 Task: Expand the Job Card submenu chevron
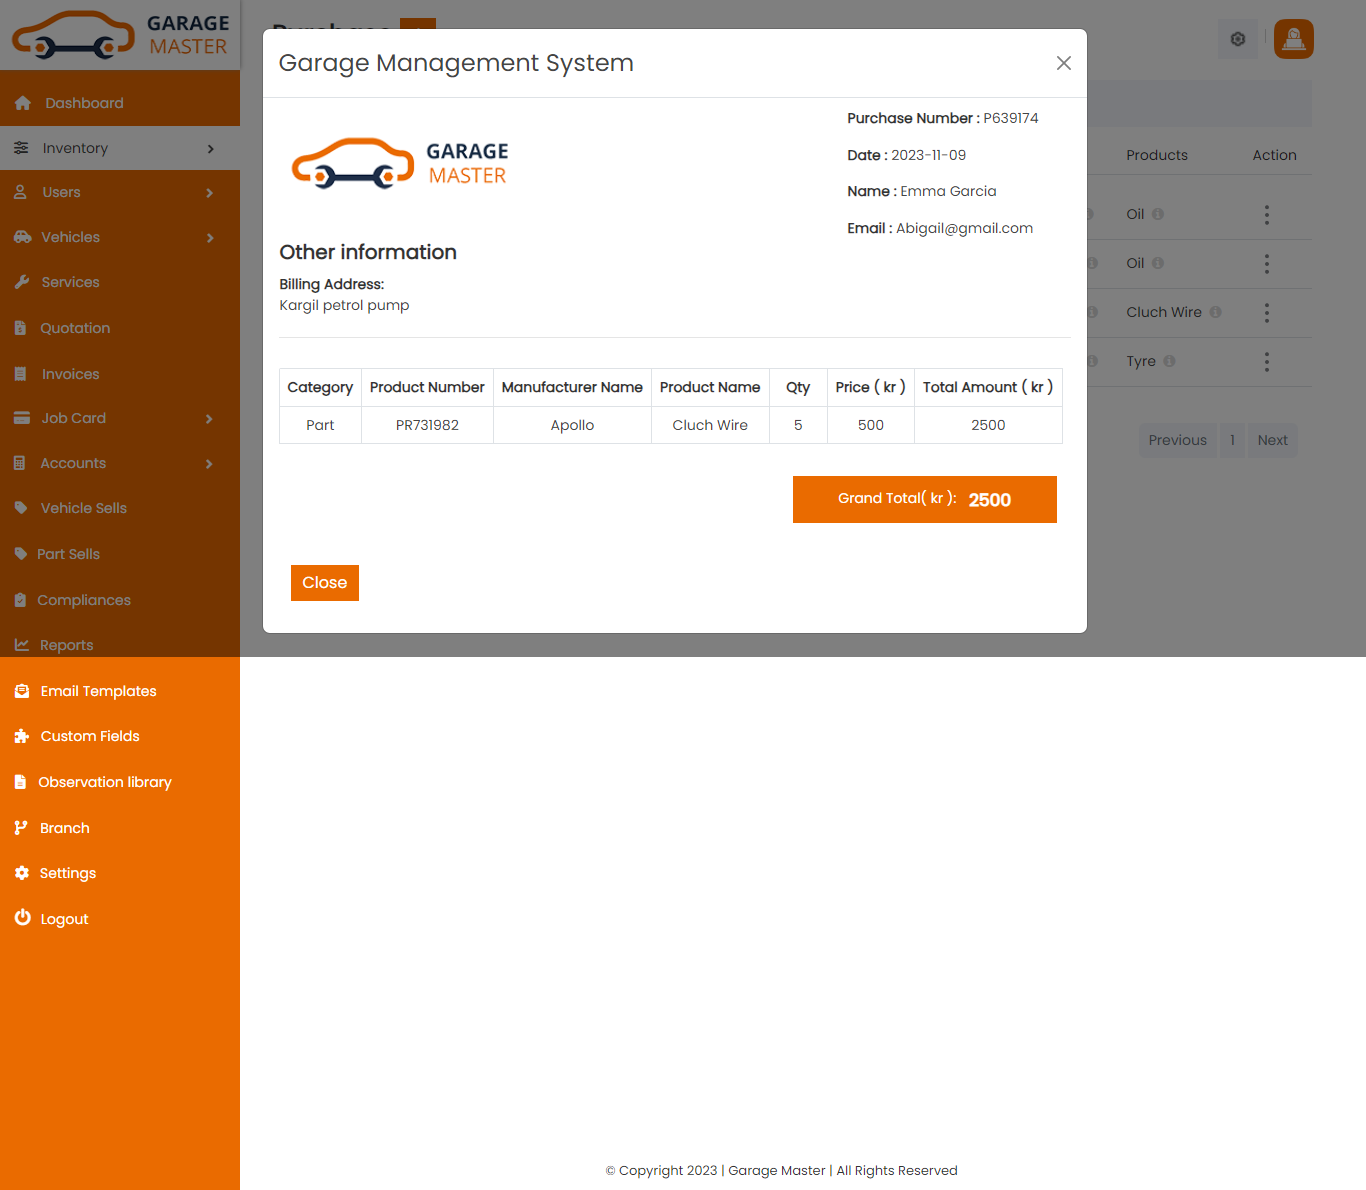[x=209, y=419]
